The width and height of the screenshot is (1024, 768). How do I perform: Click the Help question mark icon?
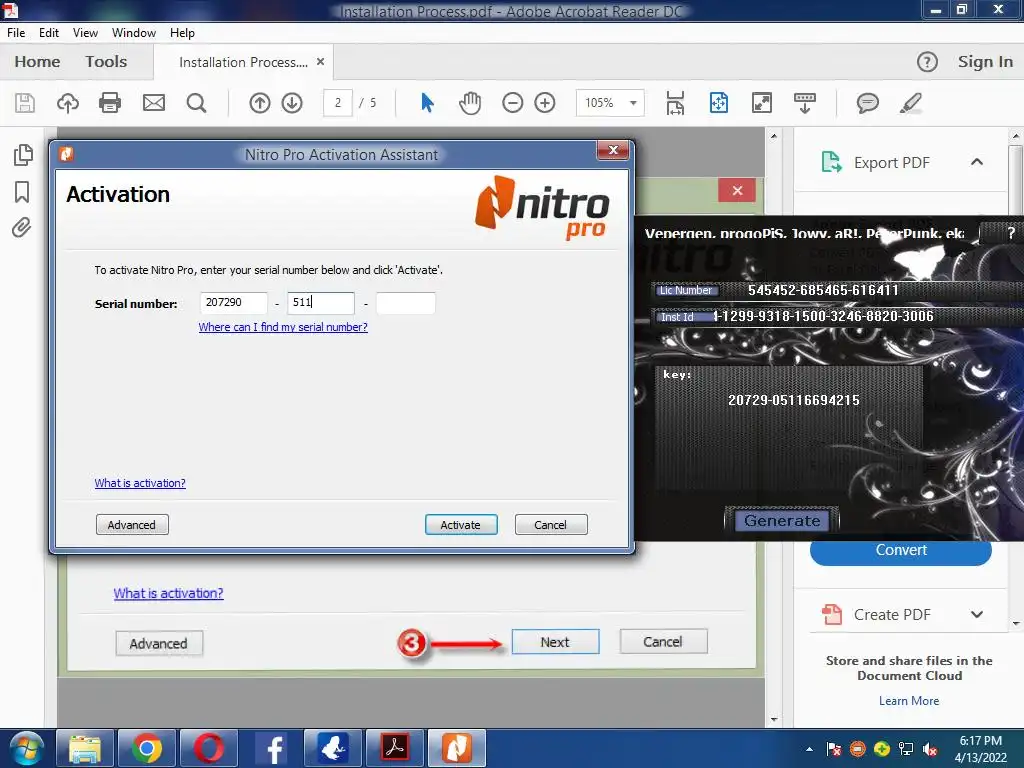click(x=927, y=62)
